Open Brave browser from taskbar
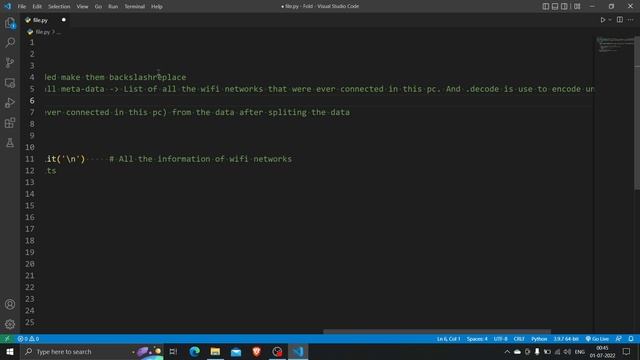640x360 pixels. pyautogui.click(x=256, y=351)
